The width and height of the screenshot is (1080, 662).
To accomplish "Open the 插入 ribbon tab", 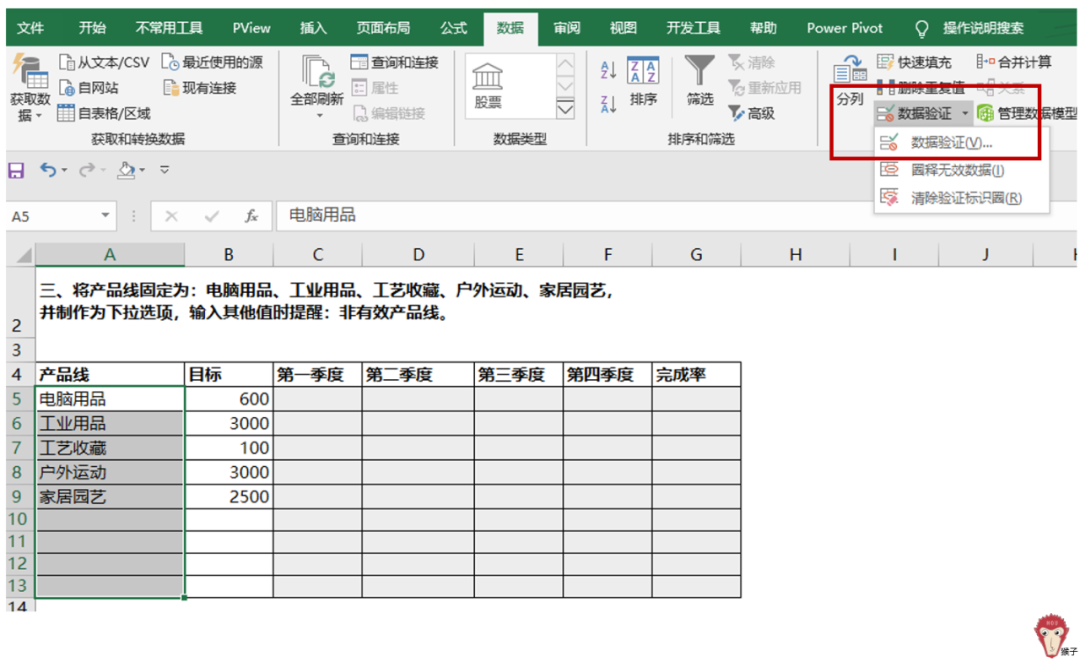I will 313,28.
